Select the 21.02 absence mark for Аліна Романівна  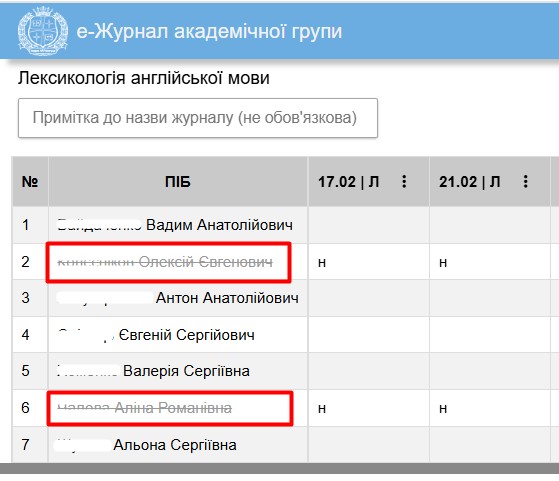(443, 409)
